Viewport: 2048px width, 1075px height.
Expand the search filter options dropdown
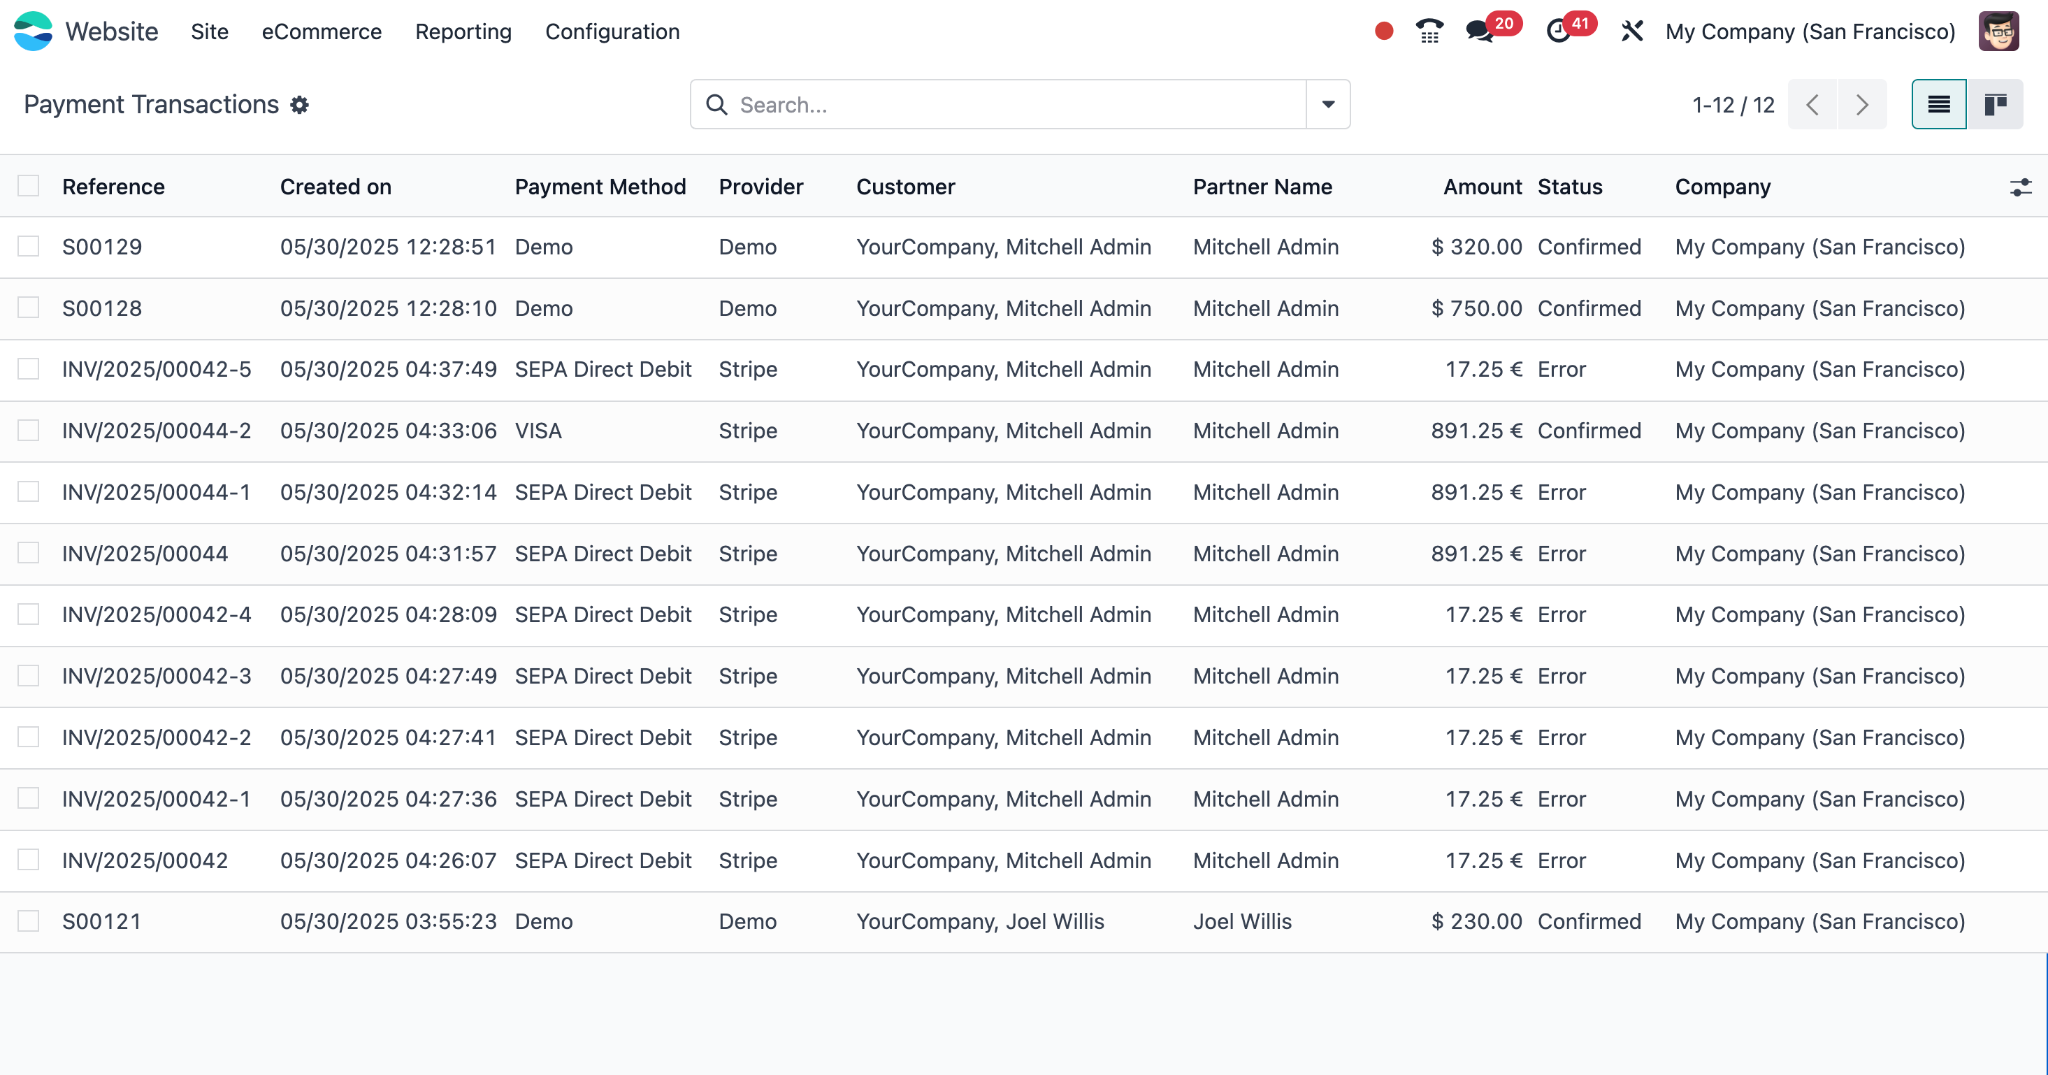tap(1328, 105)
